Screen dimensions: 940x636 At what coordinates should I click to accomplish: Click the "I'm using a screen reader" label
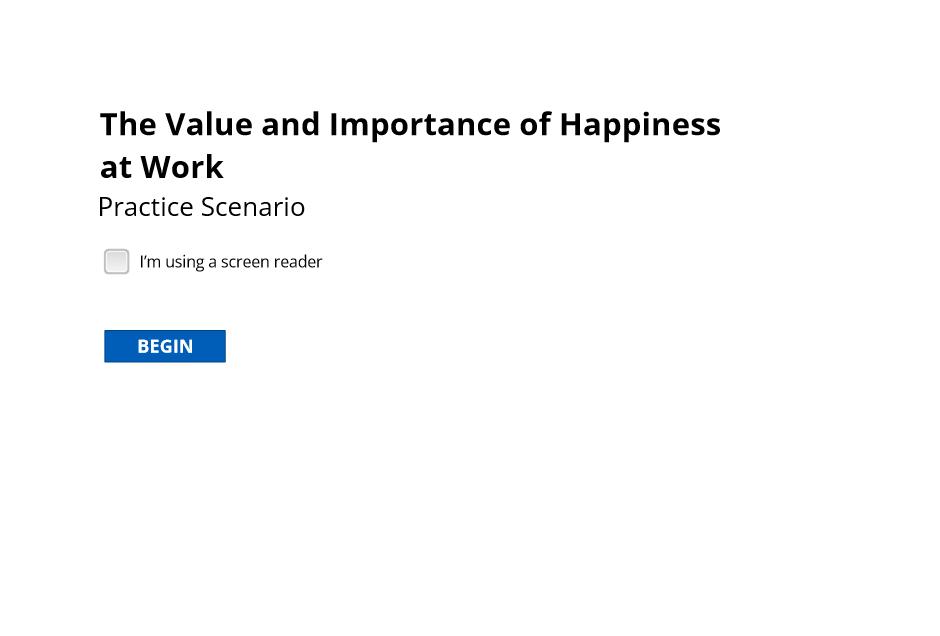(x=231, y=262)
